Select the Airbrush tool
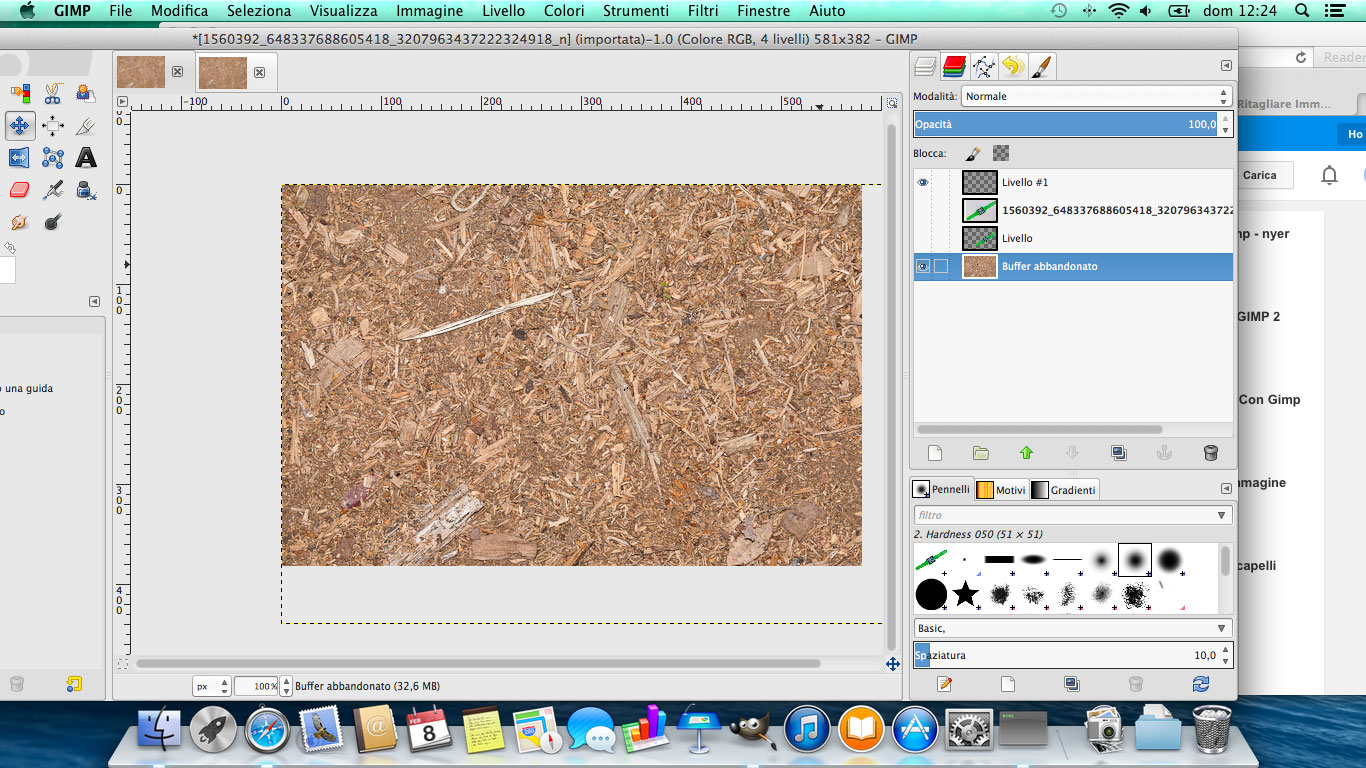Screen dimensions: 1366x768 (53, 190)
